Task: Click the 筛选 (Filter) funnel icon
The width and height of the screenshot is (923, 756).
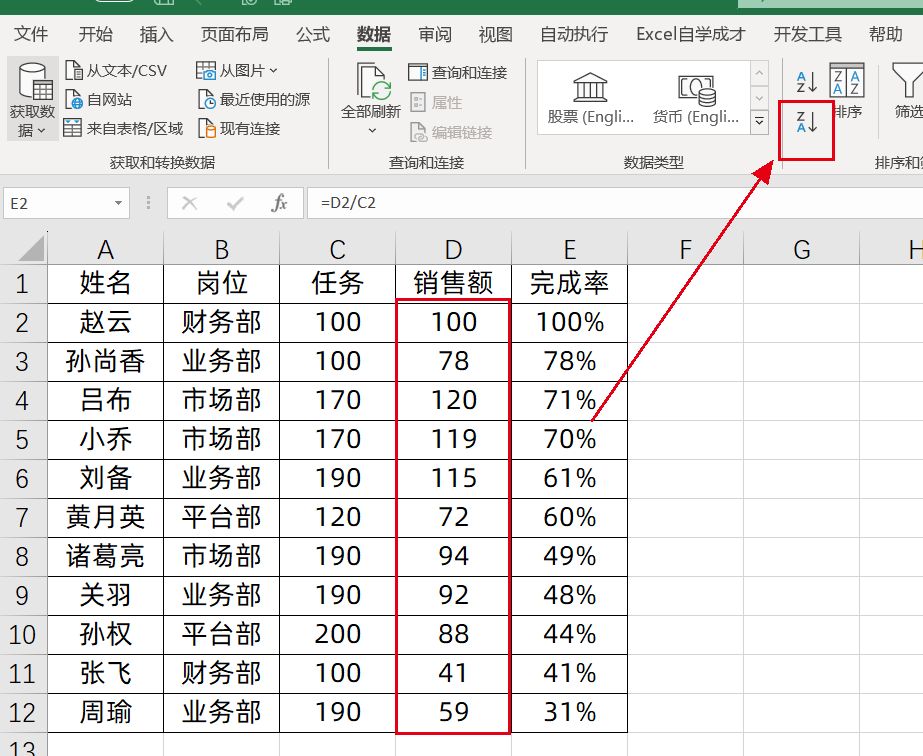Action: [907, 80]
